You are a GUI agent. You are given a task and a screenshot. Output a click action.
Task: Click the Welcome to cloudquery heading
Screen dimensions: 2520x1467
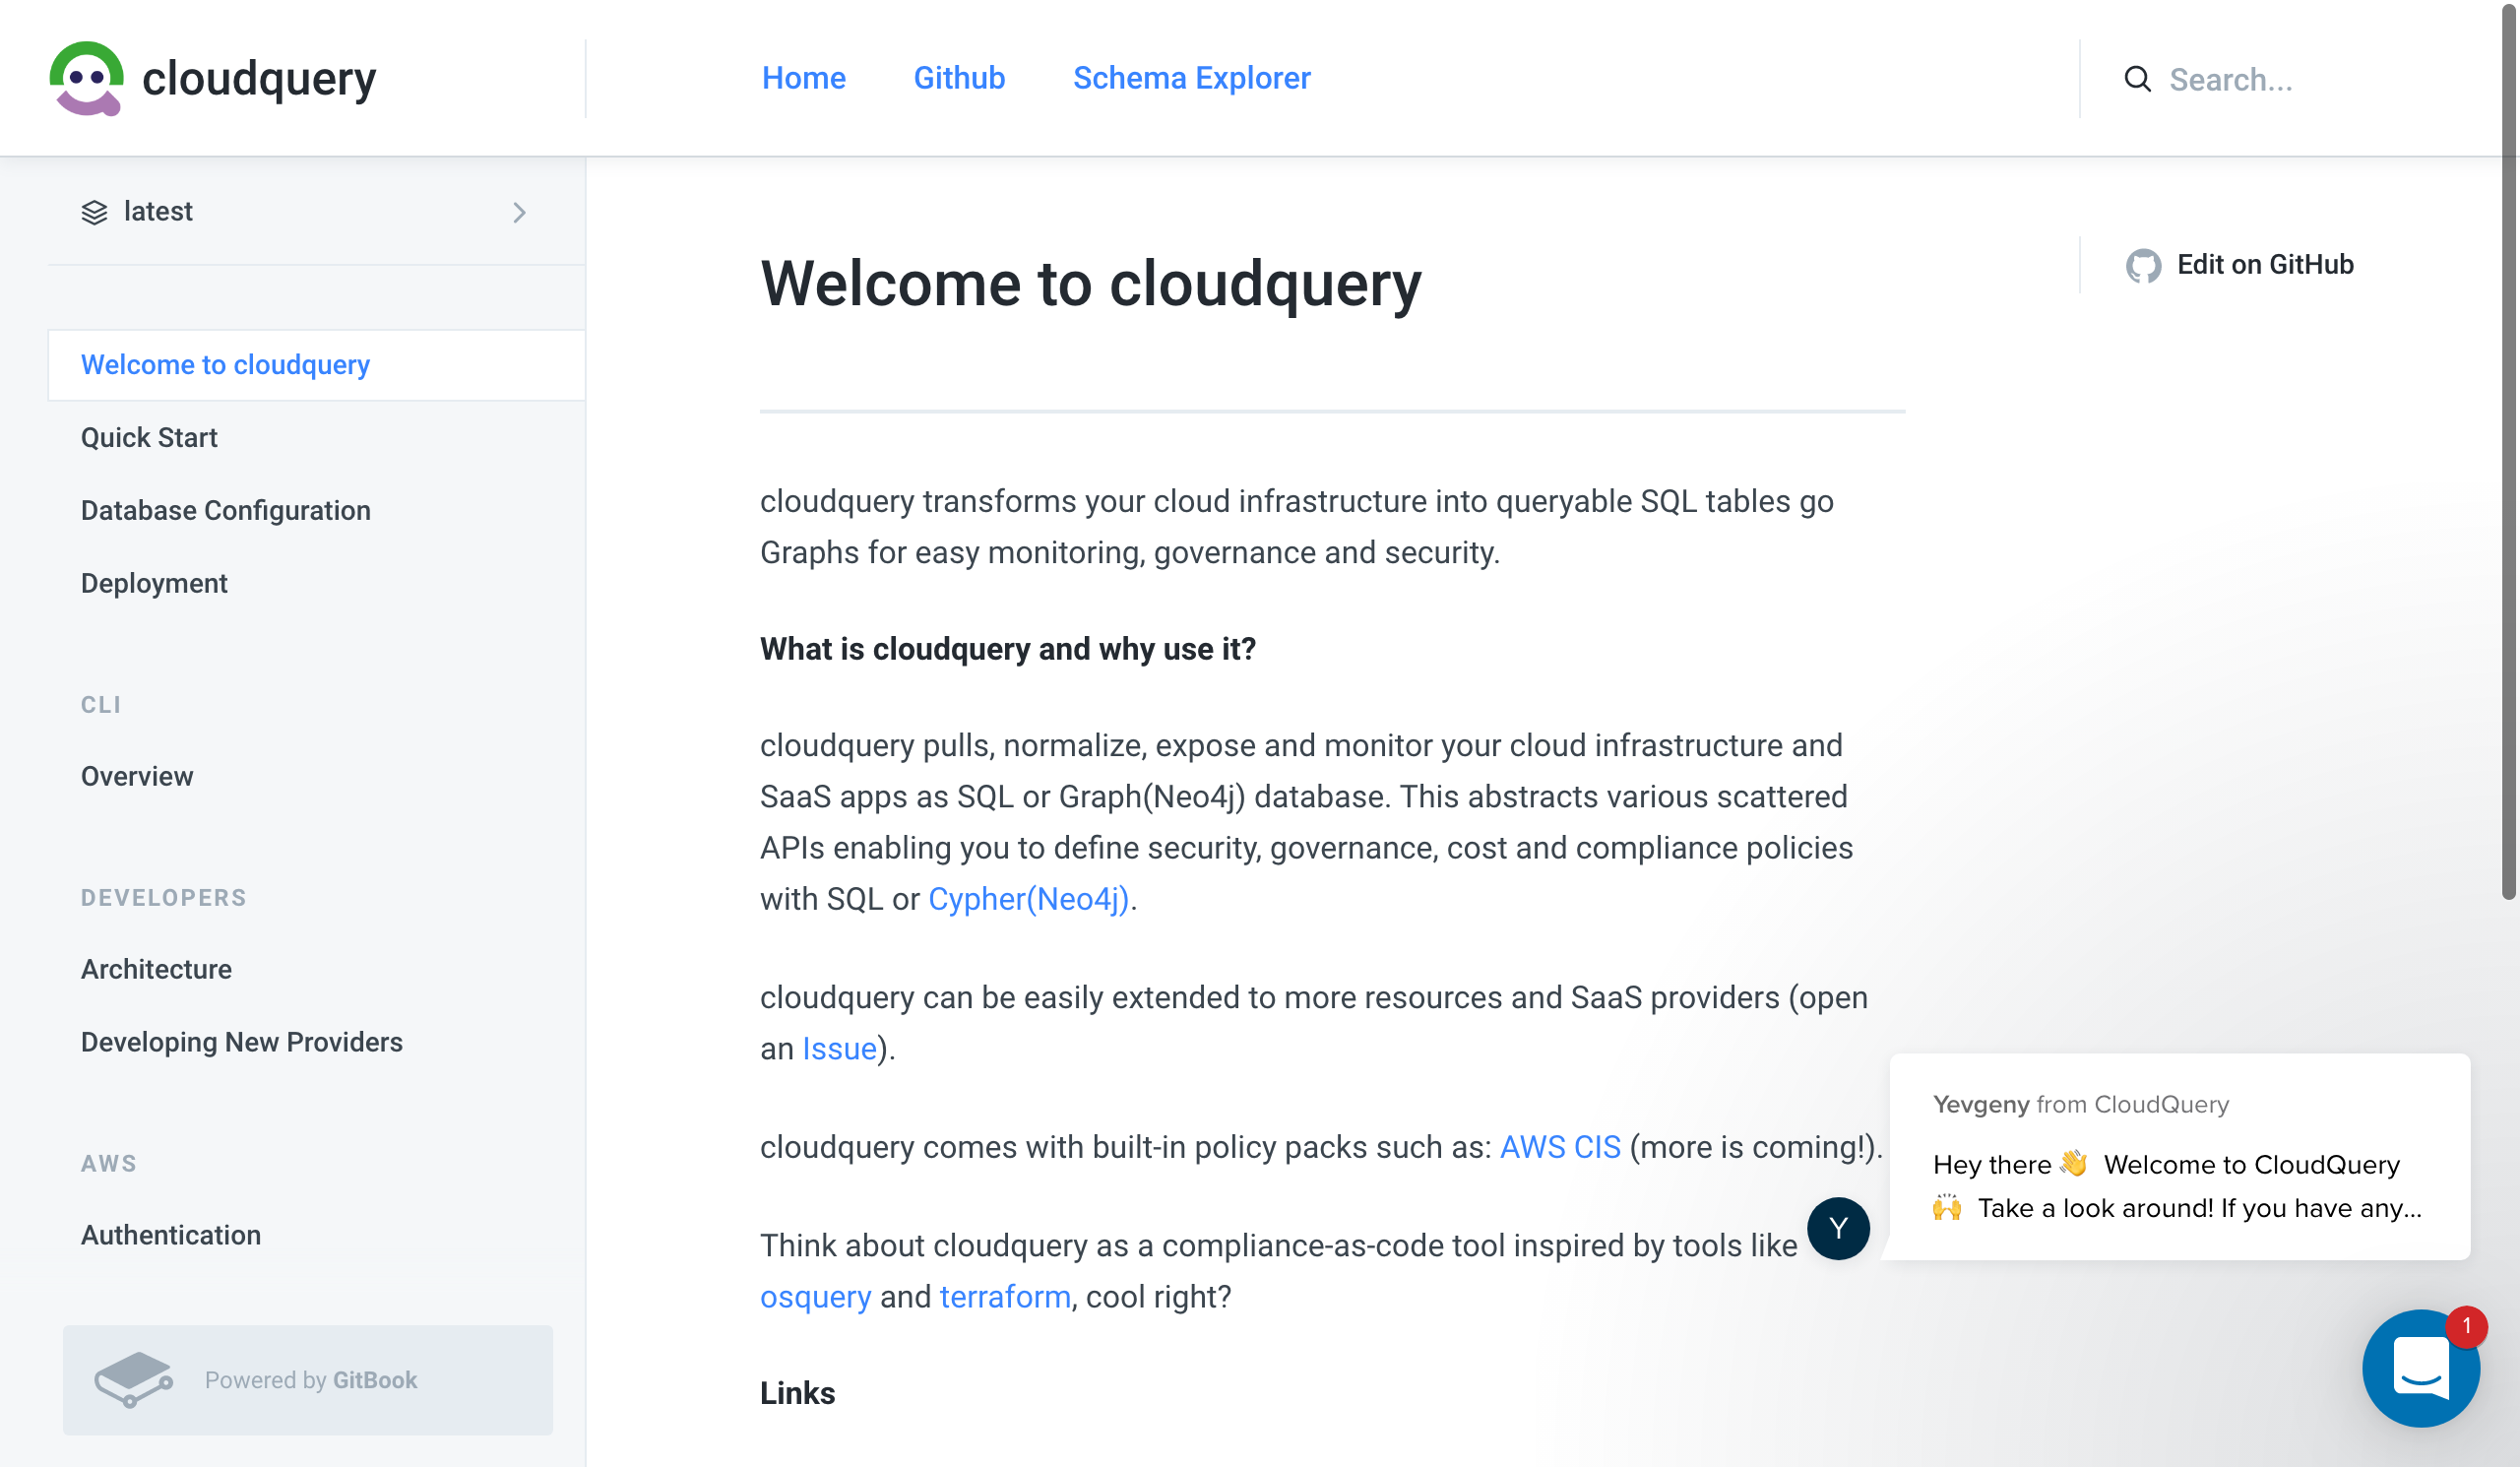1090,283
